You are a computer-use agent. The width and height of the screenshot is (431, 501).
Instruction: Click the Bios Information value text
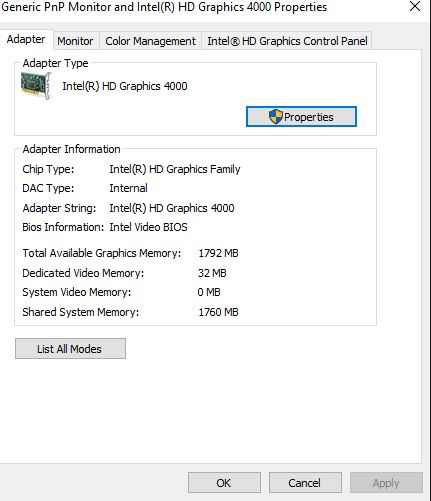[x=148, y=227]
